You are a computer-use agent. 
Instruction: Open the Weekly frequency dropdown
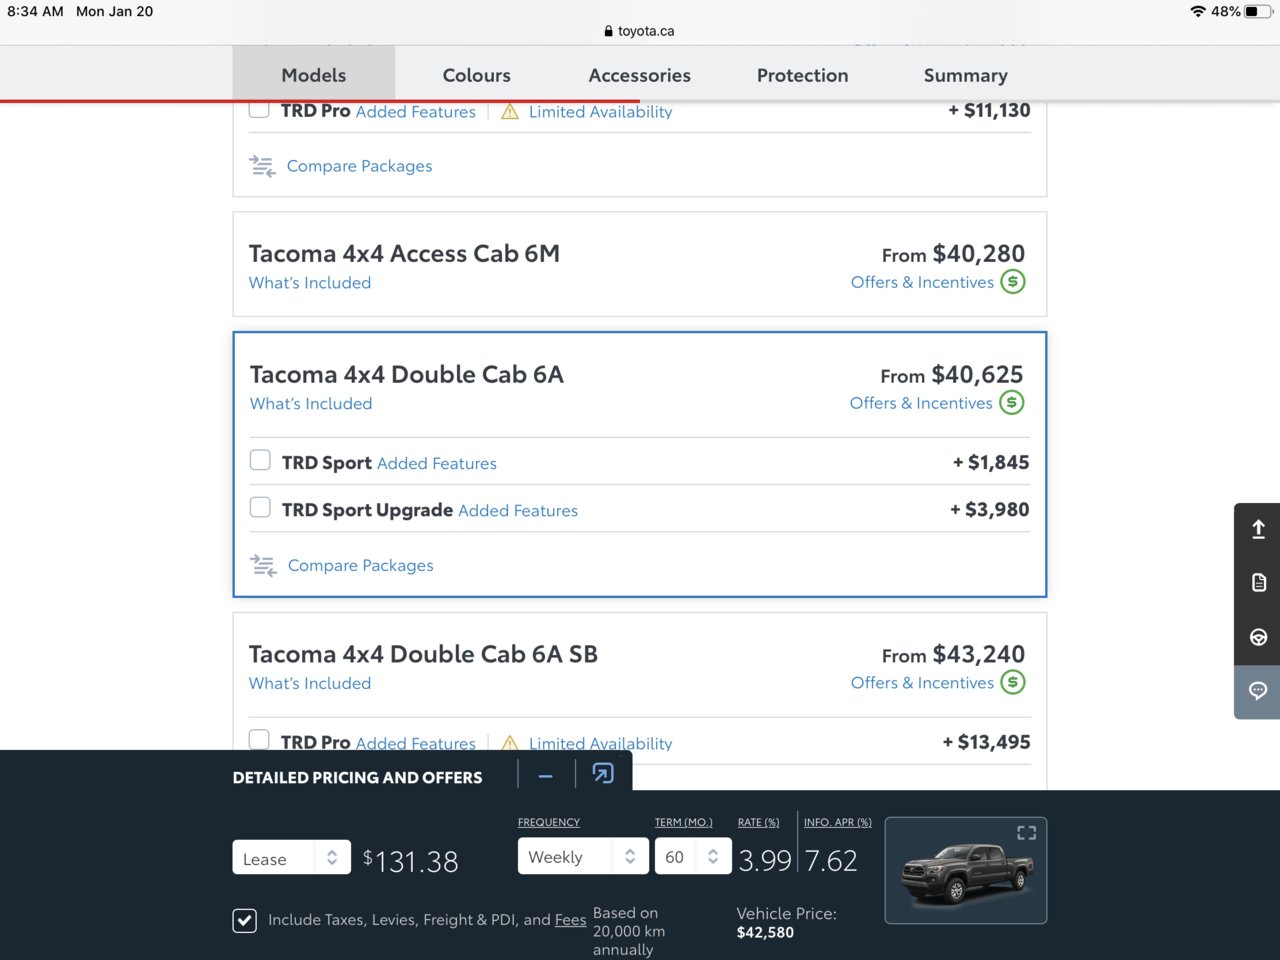[583, 856]
